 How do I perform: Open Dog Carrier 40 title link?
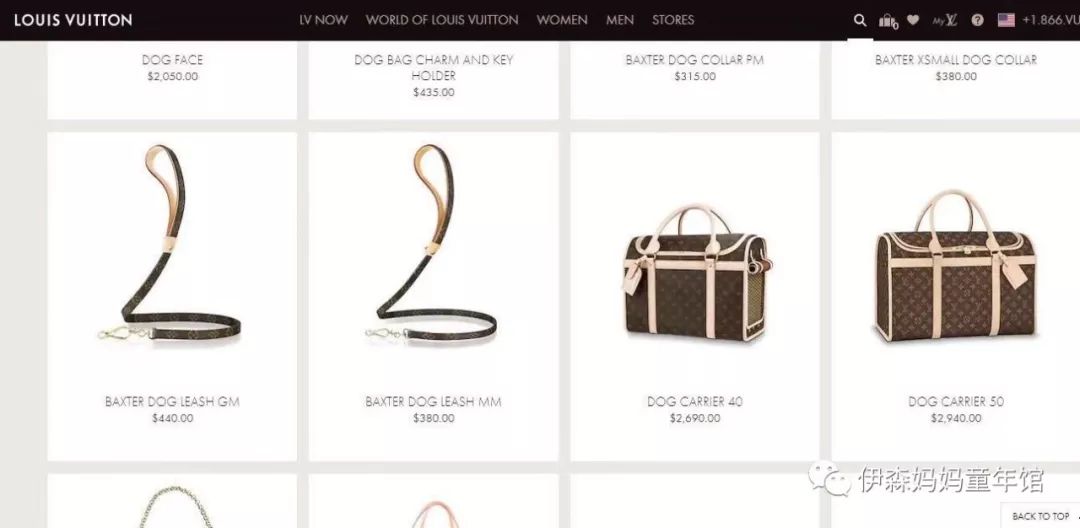pyautogui.click(x=695, y=401)
